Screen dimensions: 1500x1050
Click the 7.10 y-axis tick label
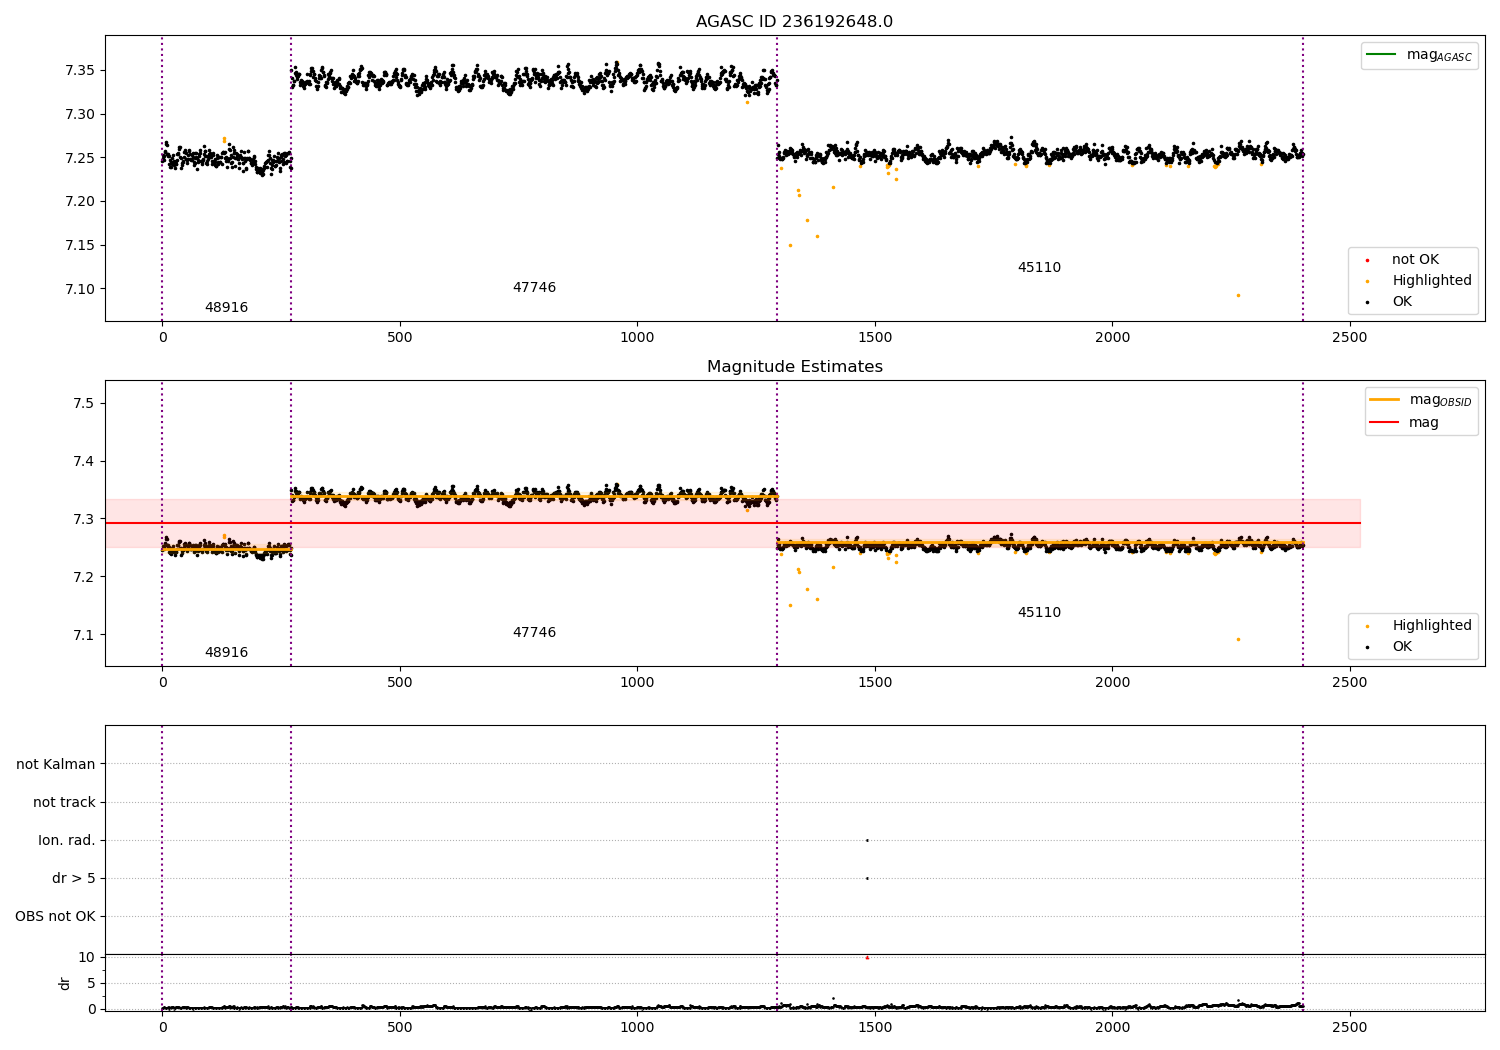point(79,289)
